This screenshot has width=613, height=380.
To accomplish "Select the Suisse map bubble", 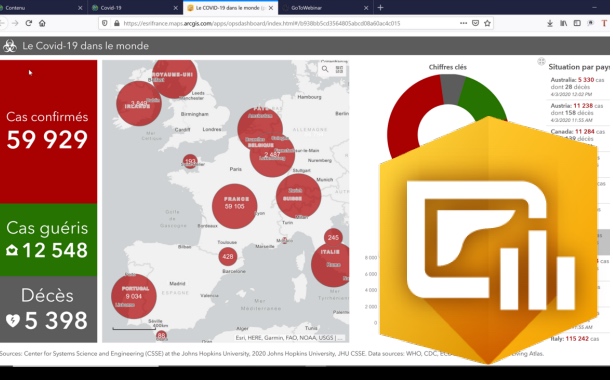I will 299,196.
